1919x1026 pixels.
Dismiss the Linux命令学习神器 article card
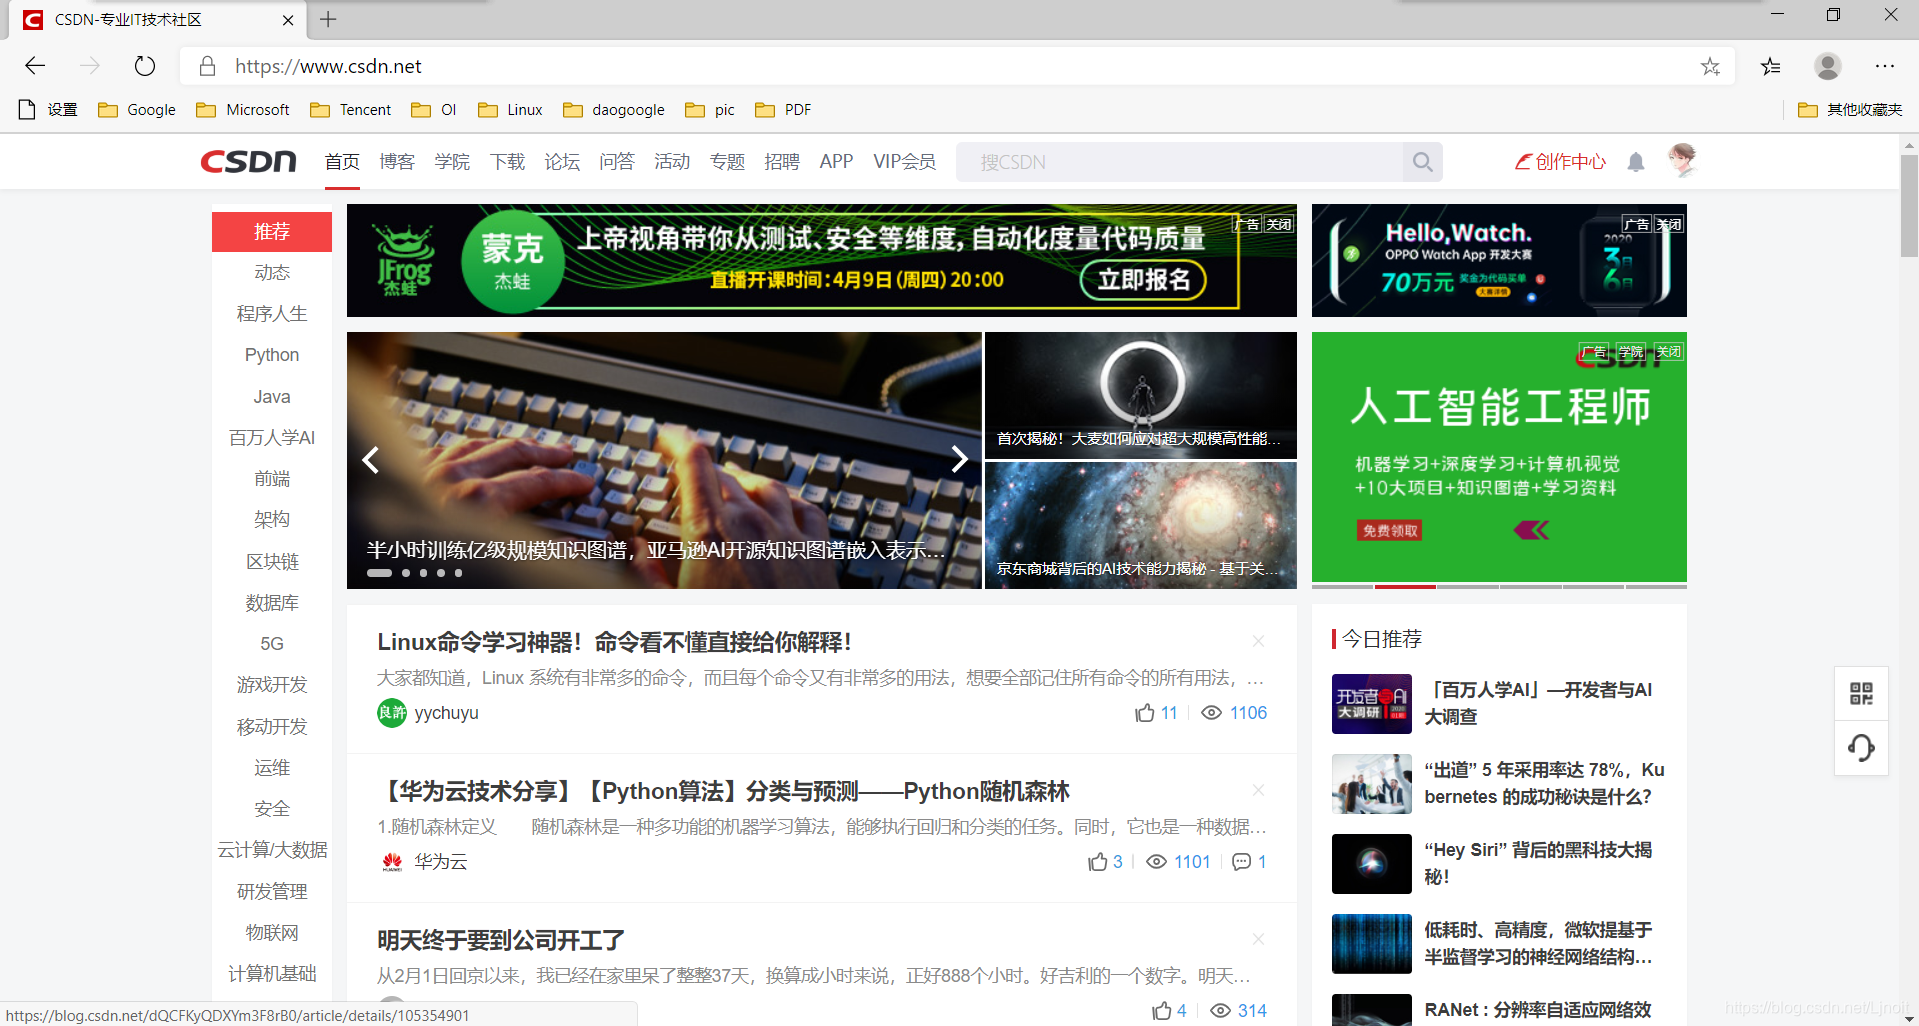pos(1258,641)
